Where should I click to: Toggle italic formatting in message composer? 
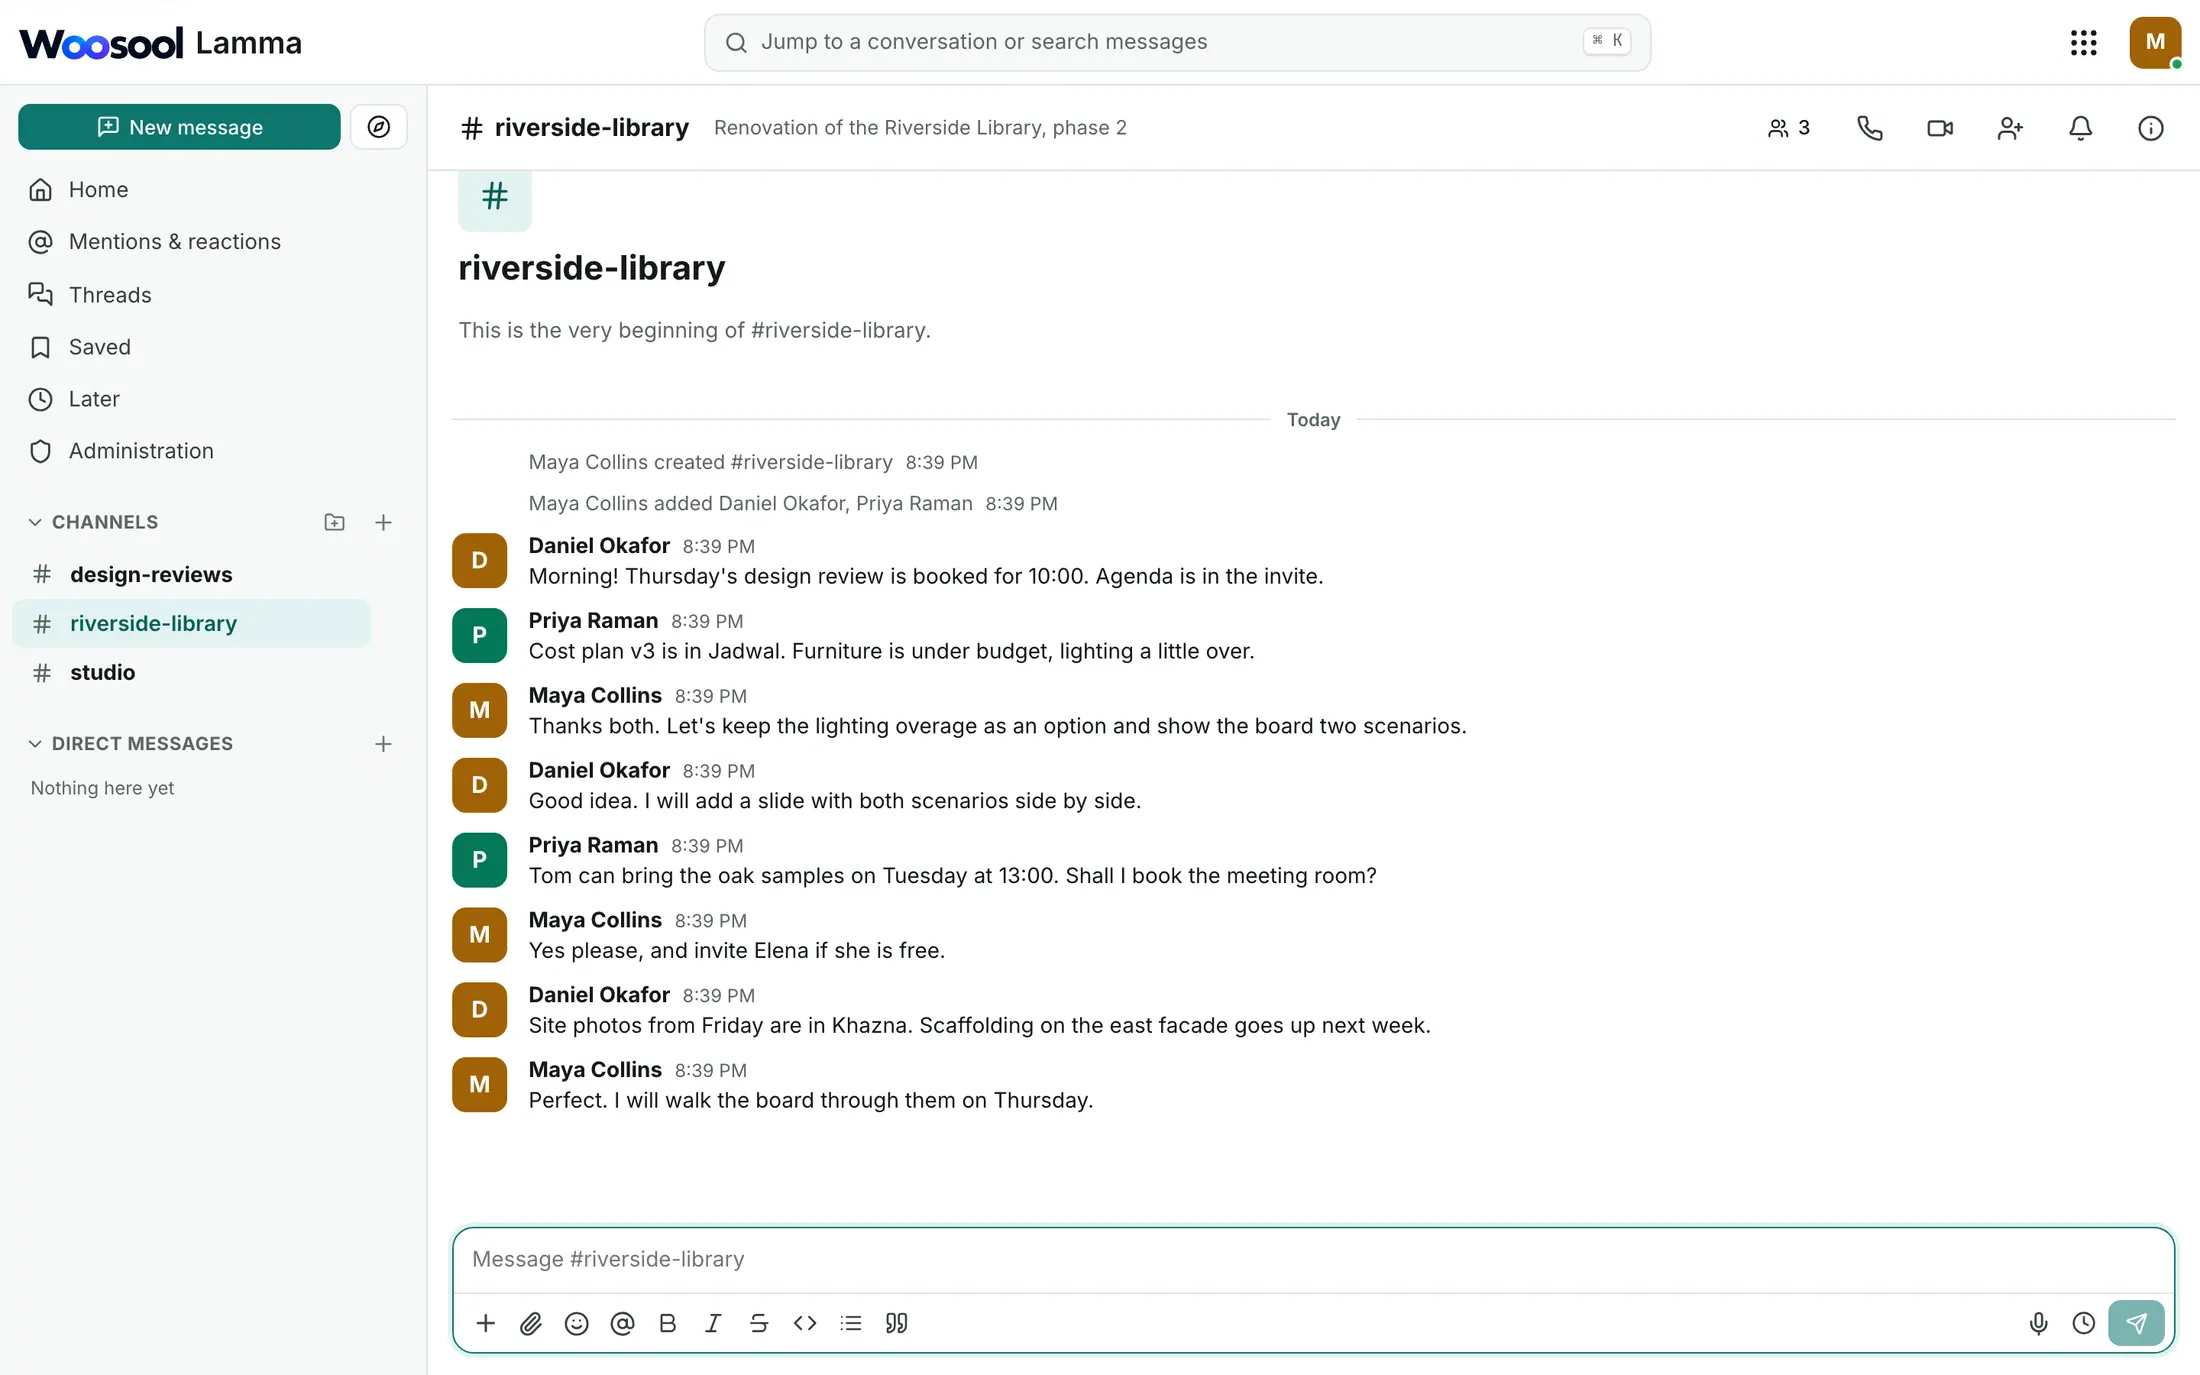[x=713, y=1323]
